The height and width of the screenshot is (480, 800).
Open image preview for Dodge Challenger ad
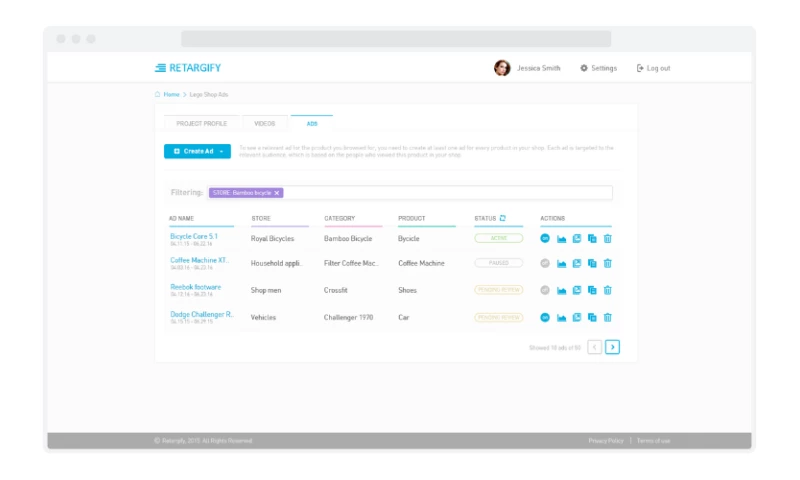(x=577, y=318)
